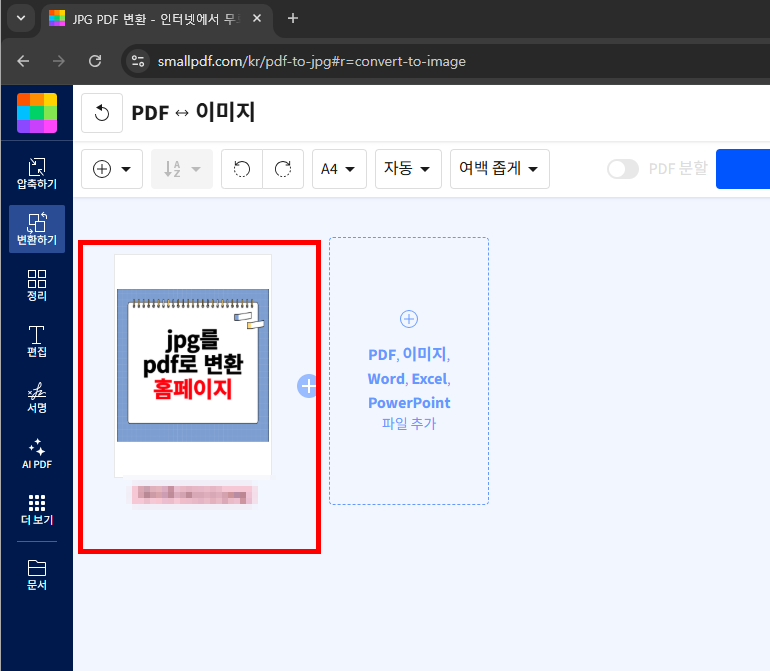Open the 정리 organize tool
770x671 pixels.
[37, 285]
